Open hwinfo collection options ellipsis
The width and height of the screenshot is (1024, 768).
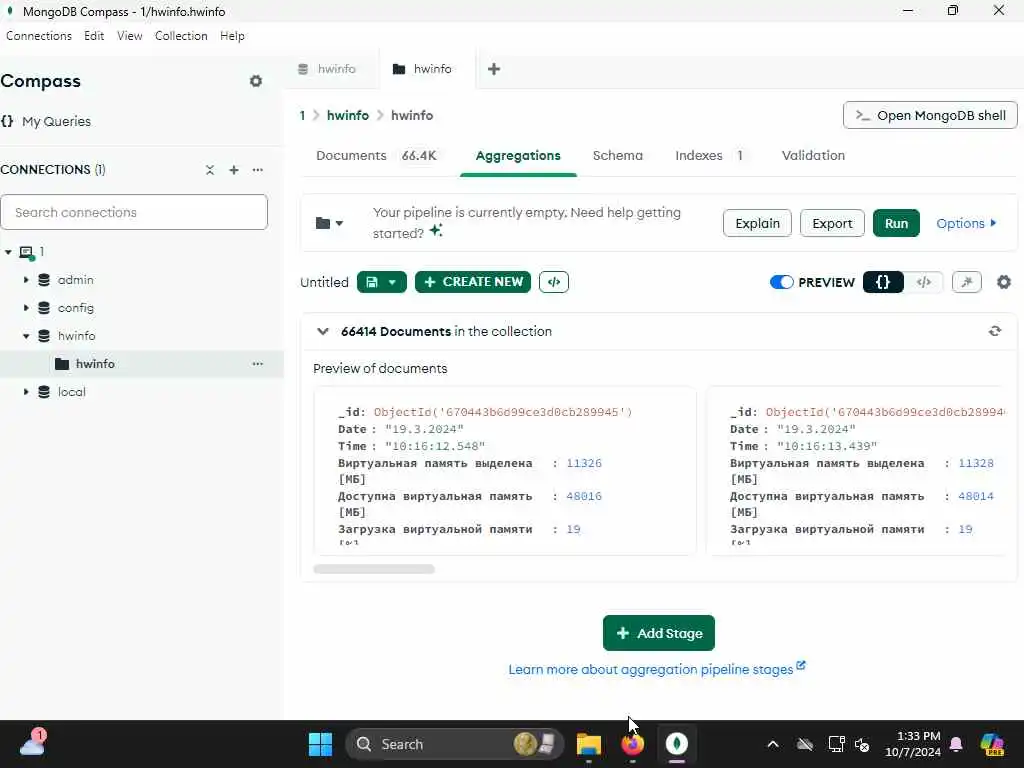(258, 364)
